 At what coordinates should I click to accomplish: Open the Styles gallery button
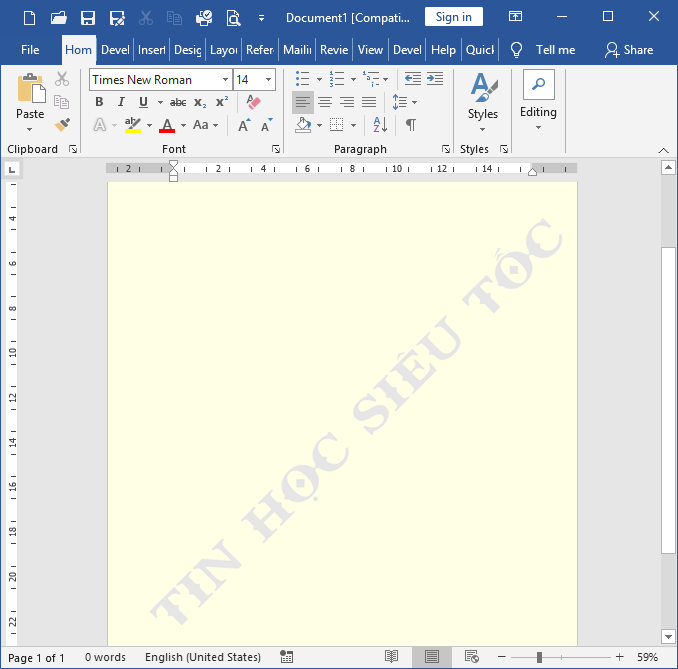coord(483,102)
